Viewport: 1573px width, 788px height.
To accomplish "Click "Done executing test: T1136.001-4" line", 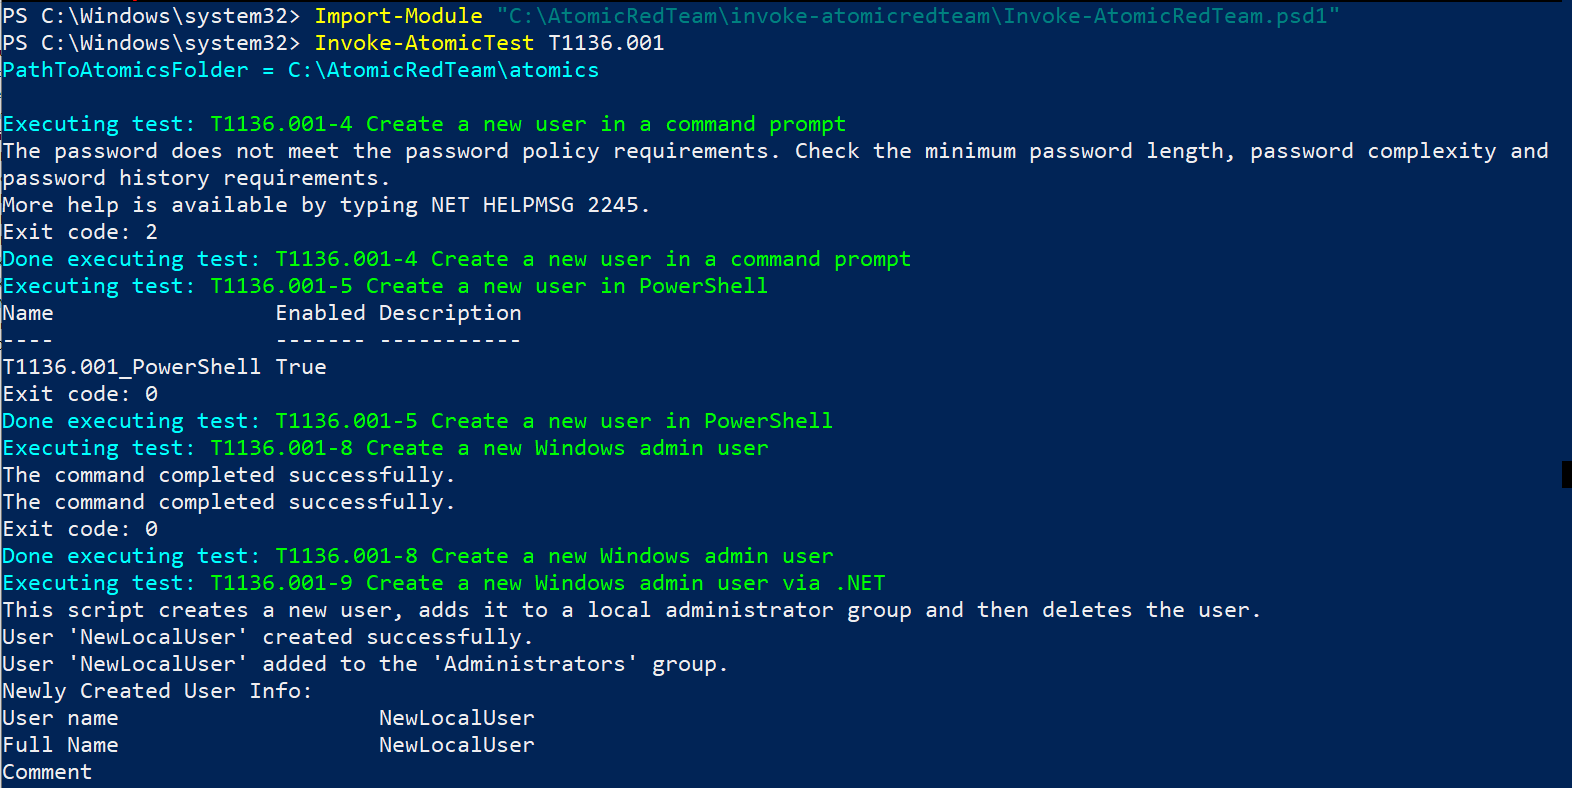I will point(456,259).
